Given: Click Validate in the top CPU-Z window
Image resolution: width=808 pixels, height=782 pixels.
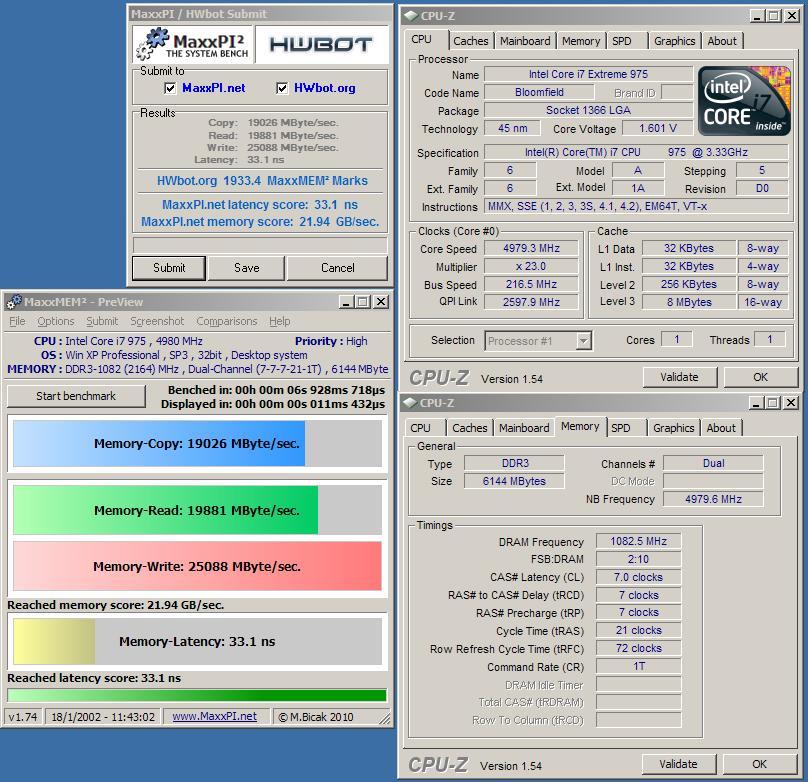Looking at the screenshot, I should pos(679,377).
